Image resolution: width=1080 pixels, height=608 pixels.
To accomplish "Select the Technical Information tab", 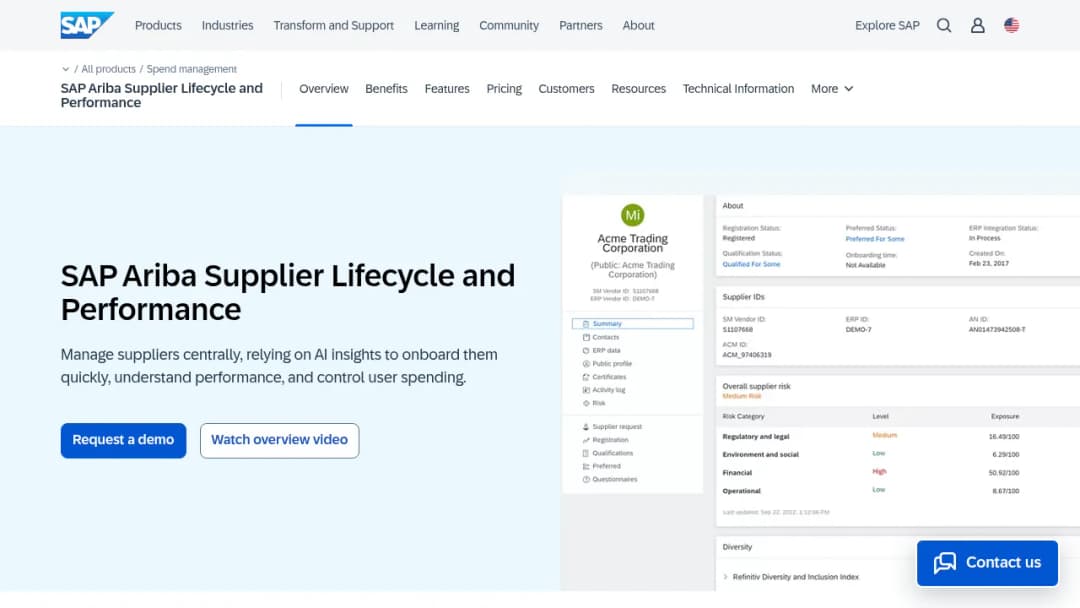I will point(738,89).
